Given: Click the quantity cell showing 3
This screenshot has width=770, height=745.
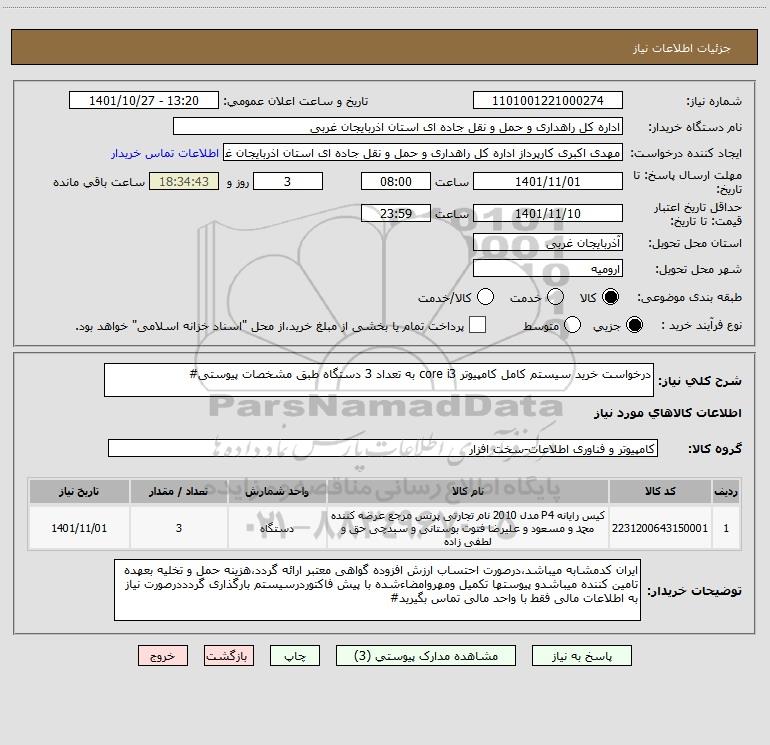Looking at the screenshot, I should coord(179,528).
